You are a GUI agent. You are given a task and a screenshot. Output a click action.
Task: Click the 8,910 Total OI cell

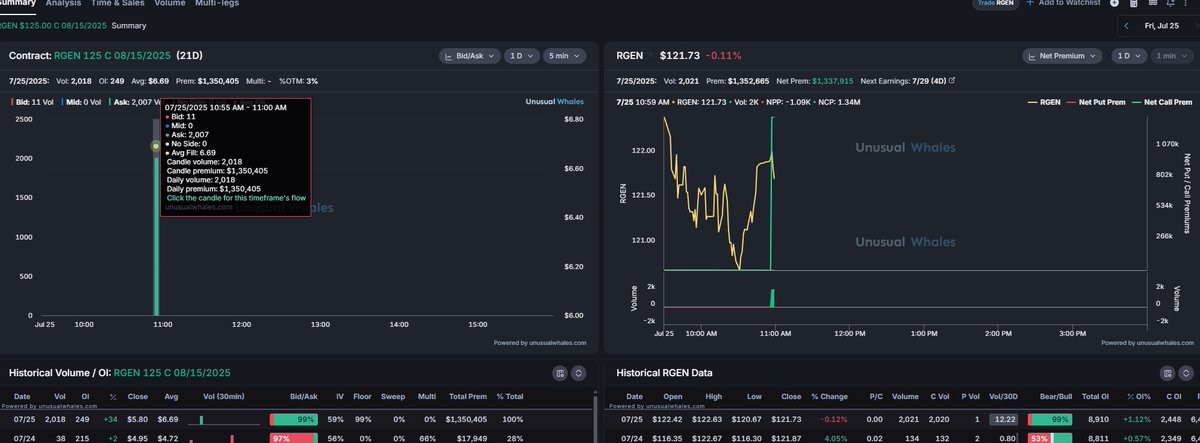coord(1097,419)
